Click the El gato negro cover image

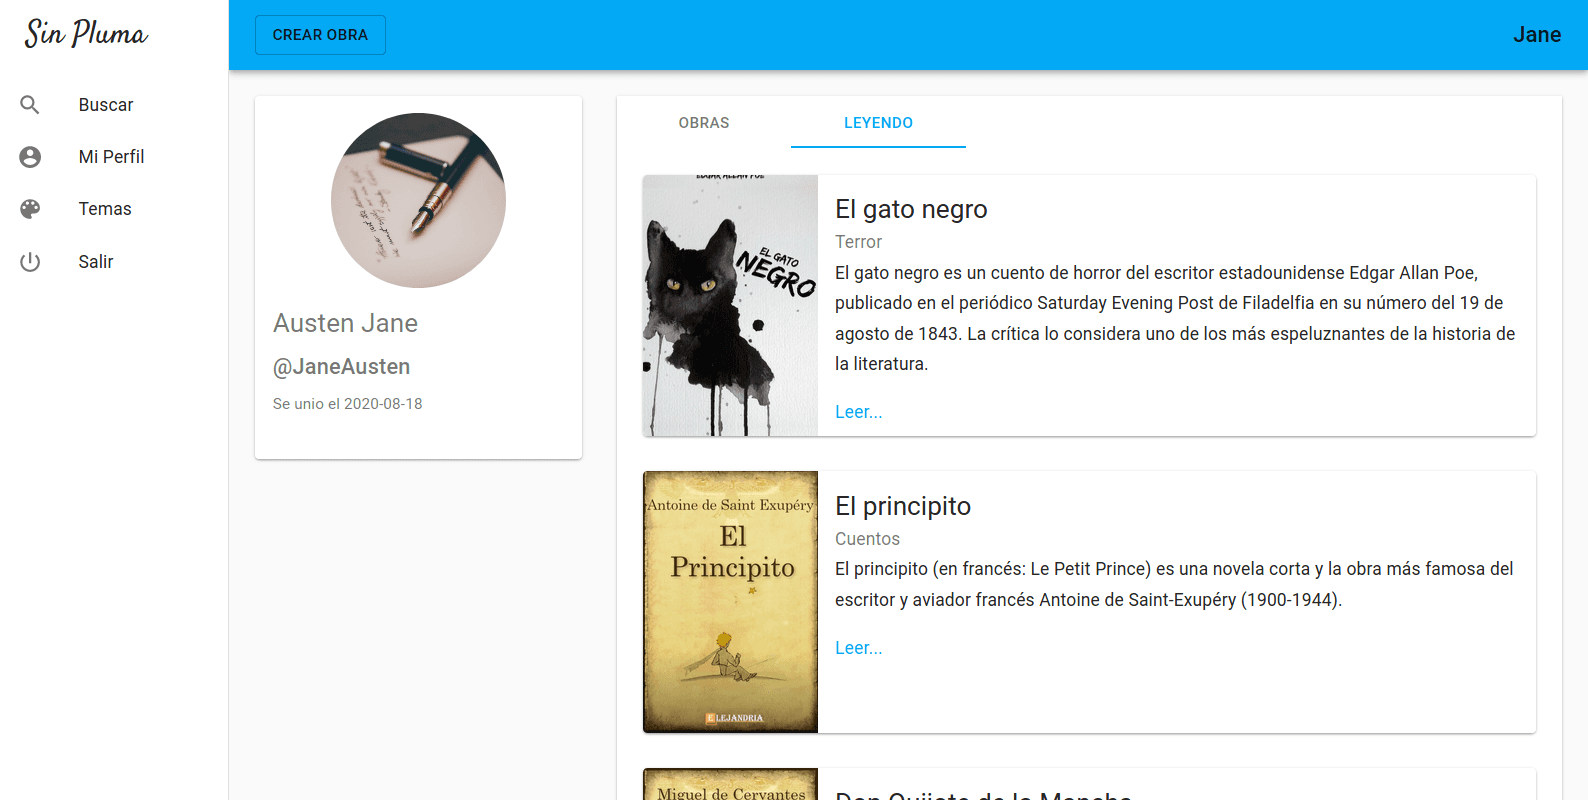click(730, 306)
